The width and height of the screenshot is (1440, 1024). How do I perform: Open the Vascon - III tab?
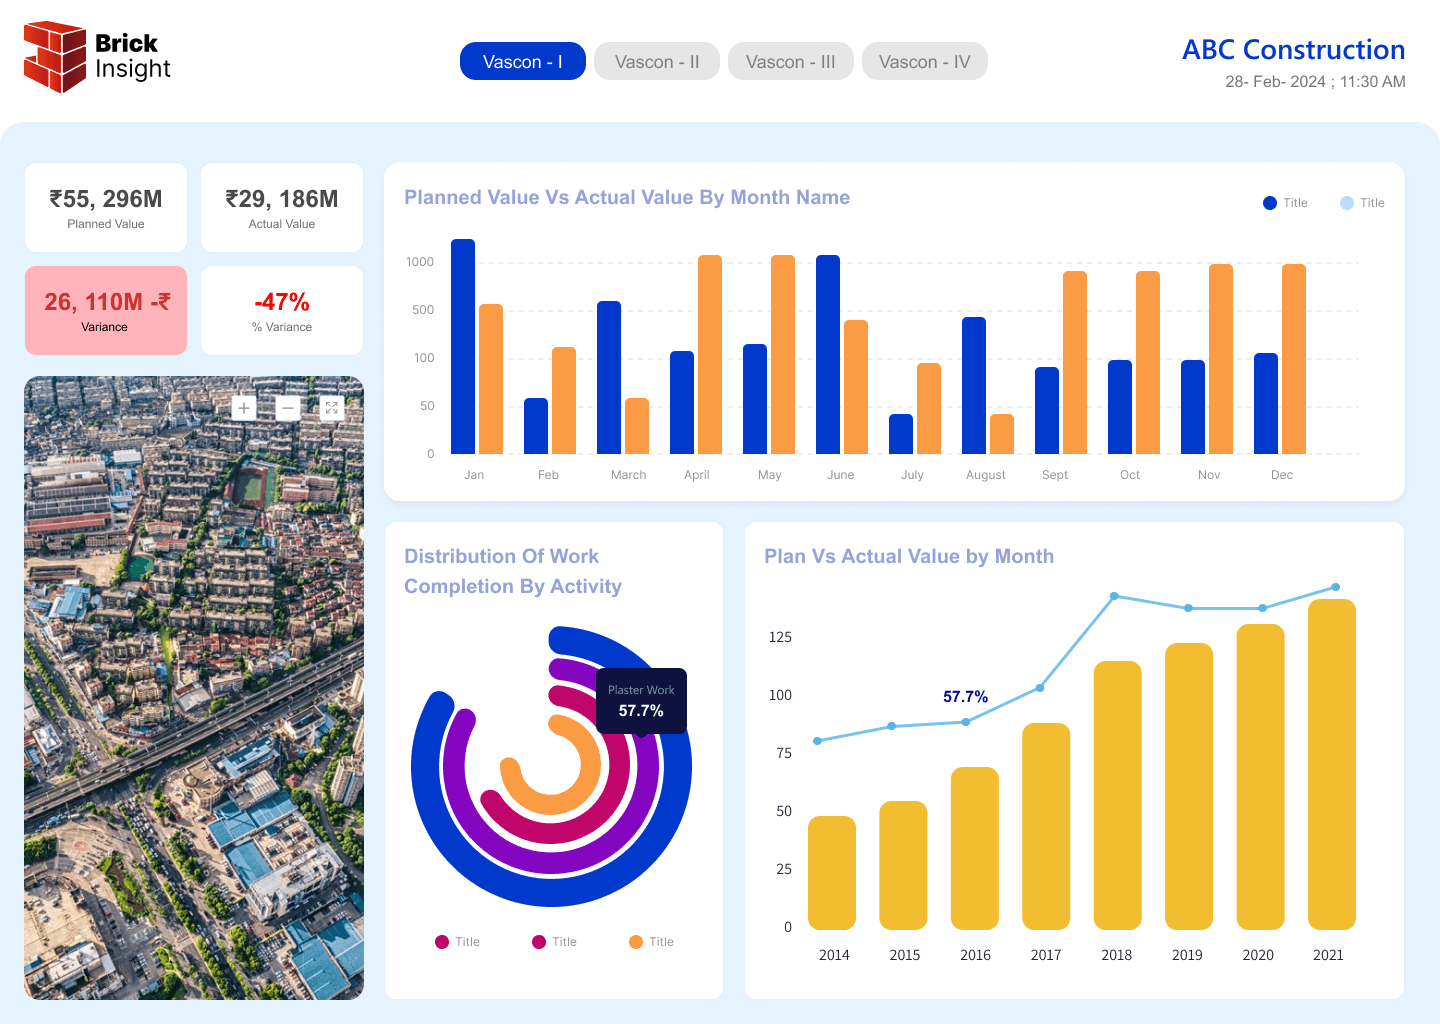click(x=791, y=61)
